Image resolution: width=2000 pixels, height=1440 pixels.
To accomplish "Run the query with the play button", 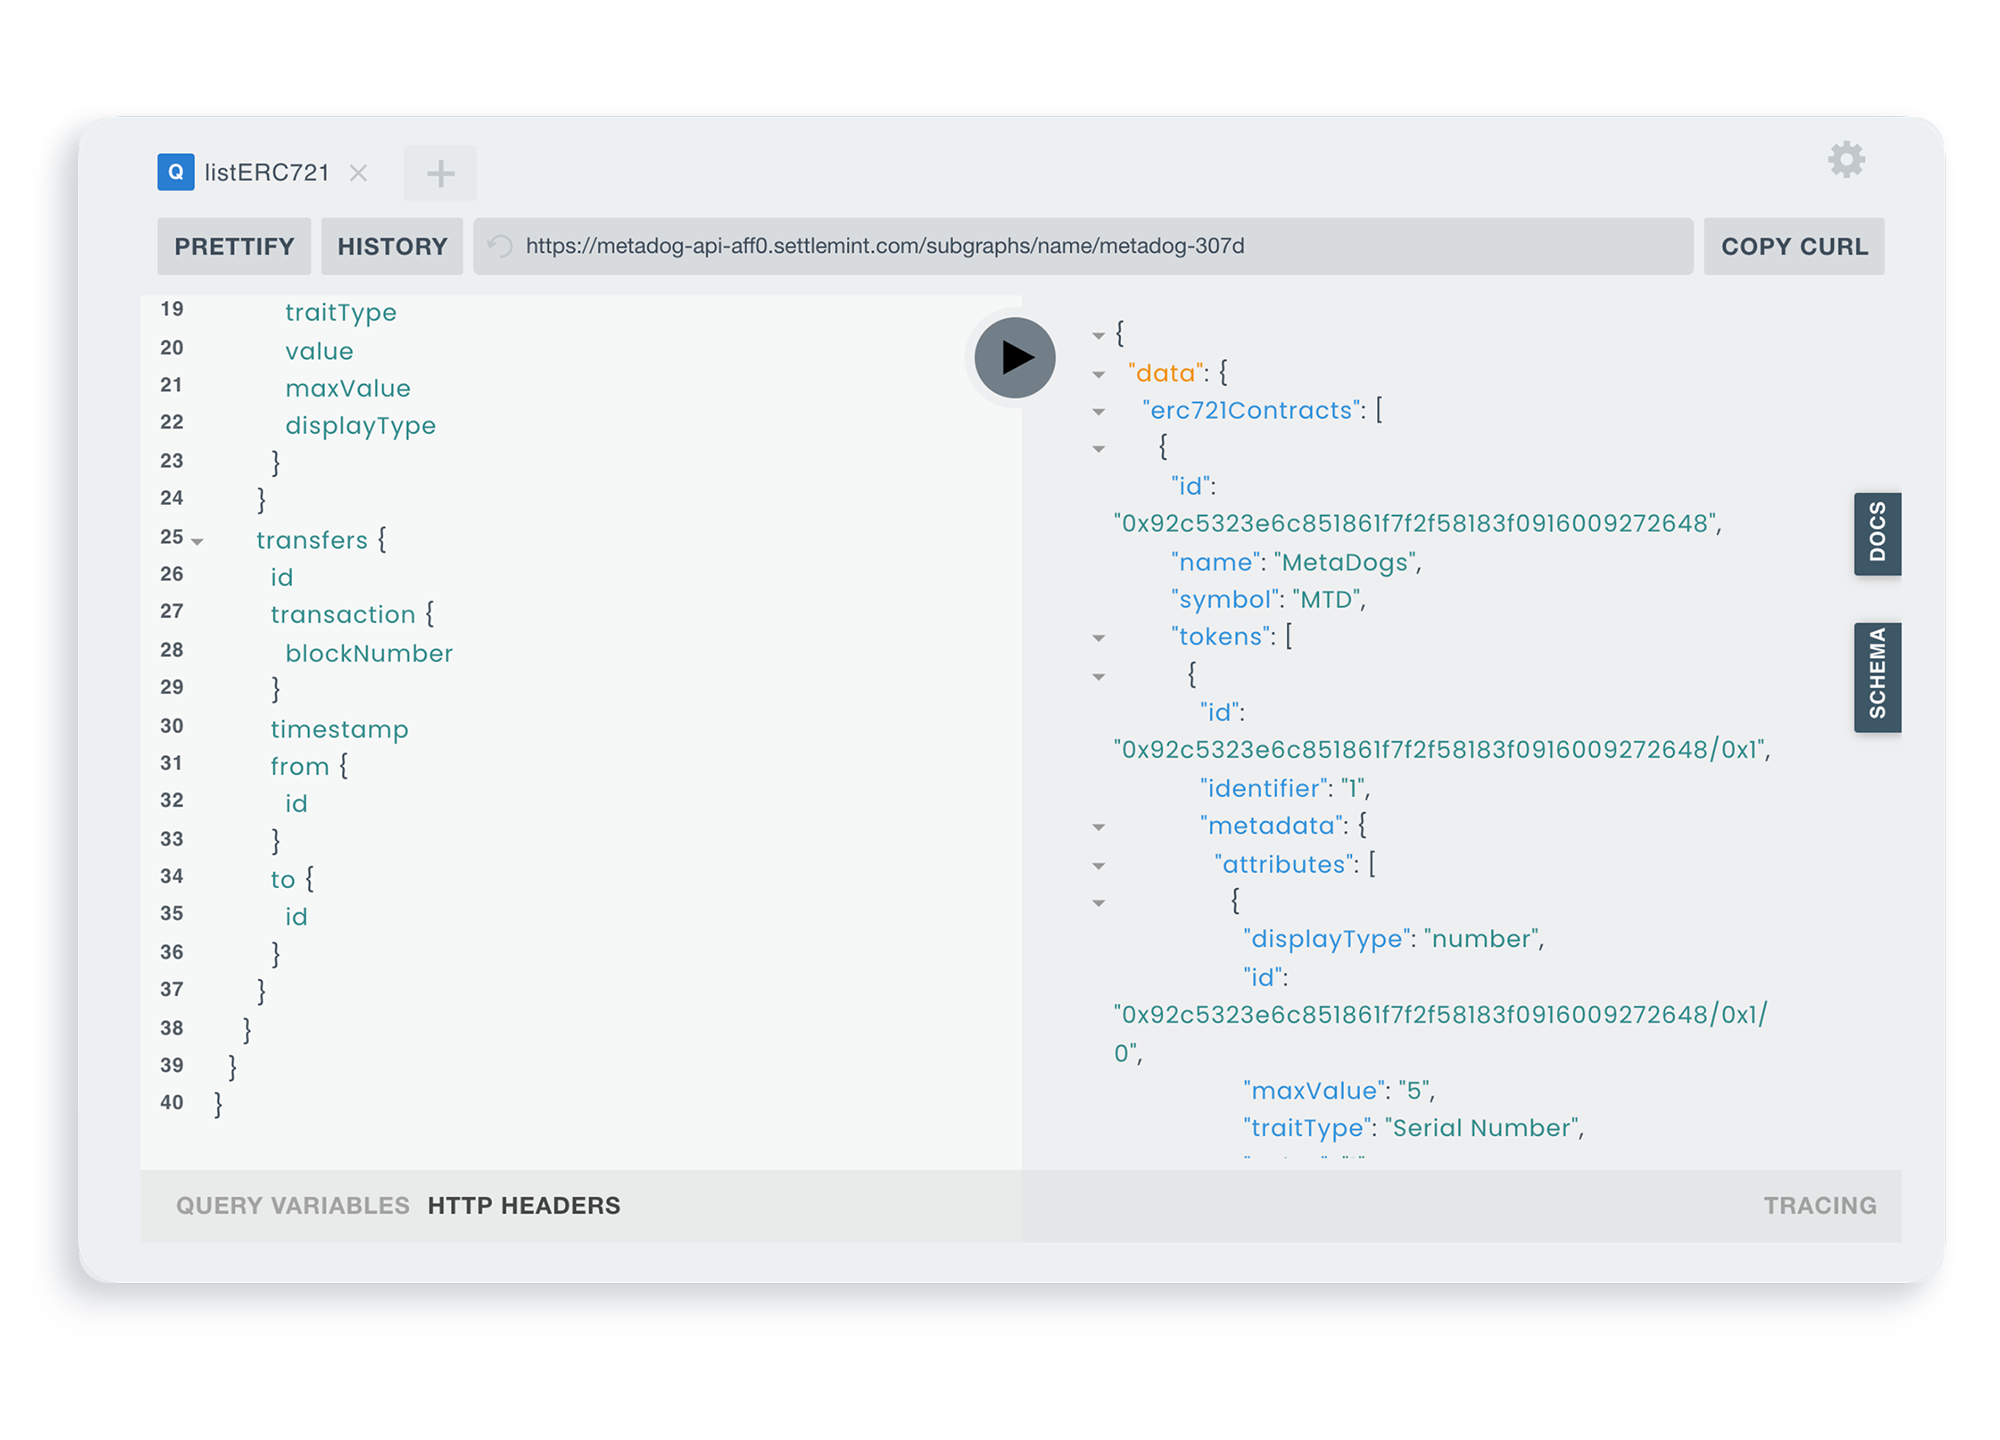I will click(1014, 357).
